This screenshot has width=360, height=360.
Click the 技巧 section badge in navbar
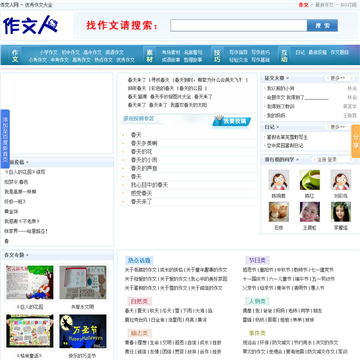click(x=217, y=56)
